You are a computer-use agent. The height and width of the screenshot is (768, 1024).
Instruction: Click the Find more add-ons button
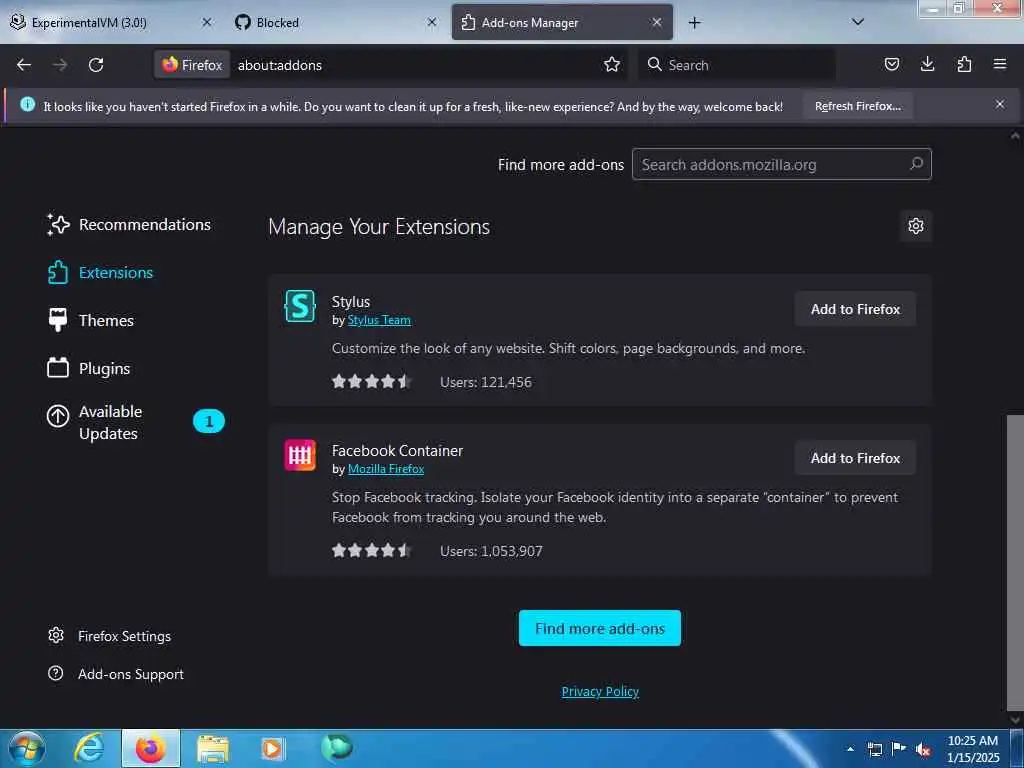coord(600,628)
